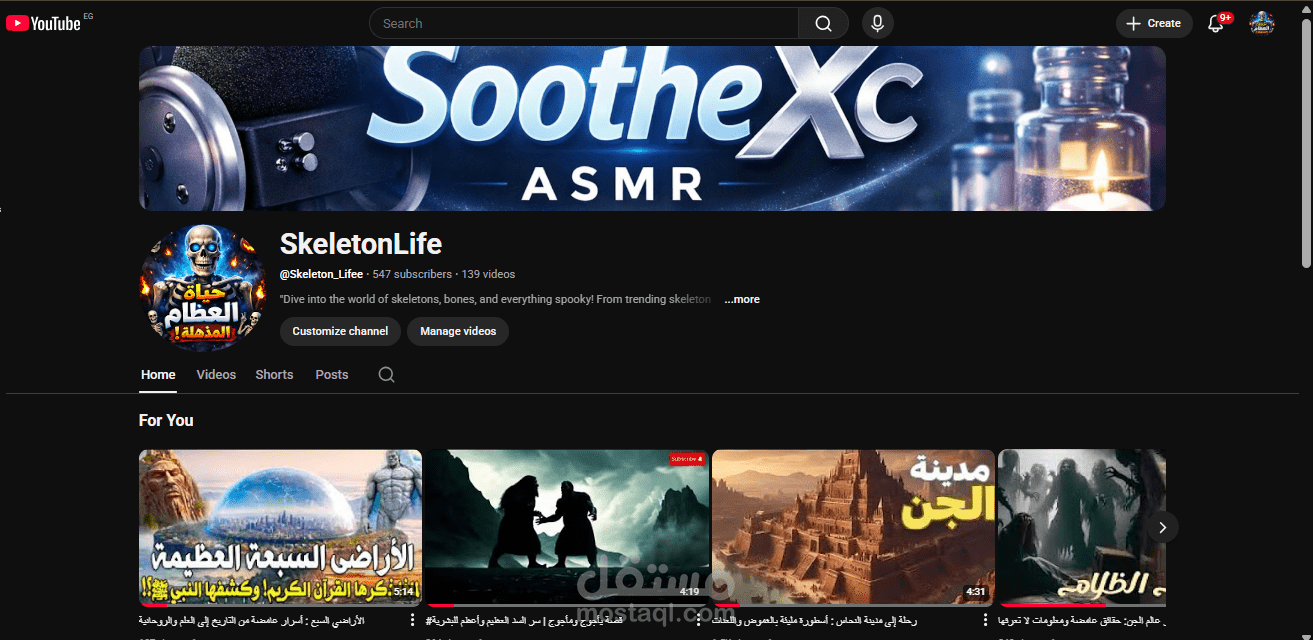Click Customize channel button
Viewport: 1313px width, 640px height.
coord(340,331)
